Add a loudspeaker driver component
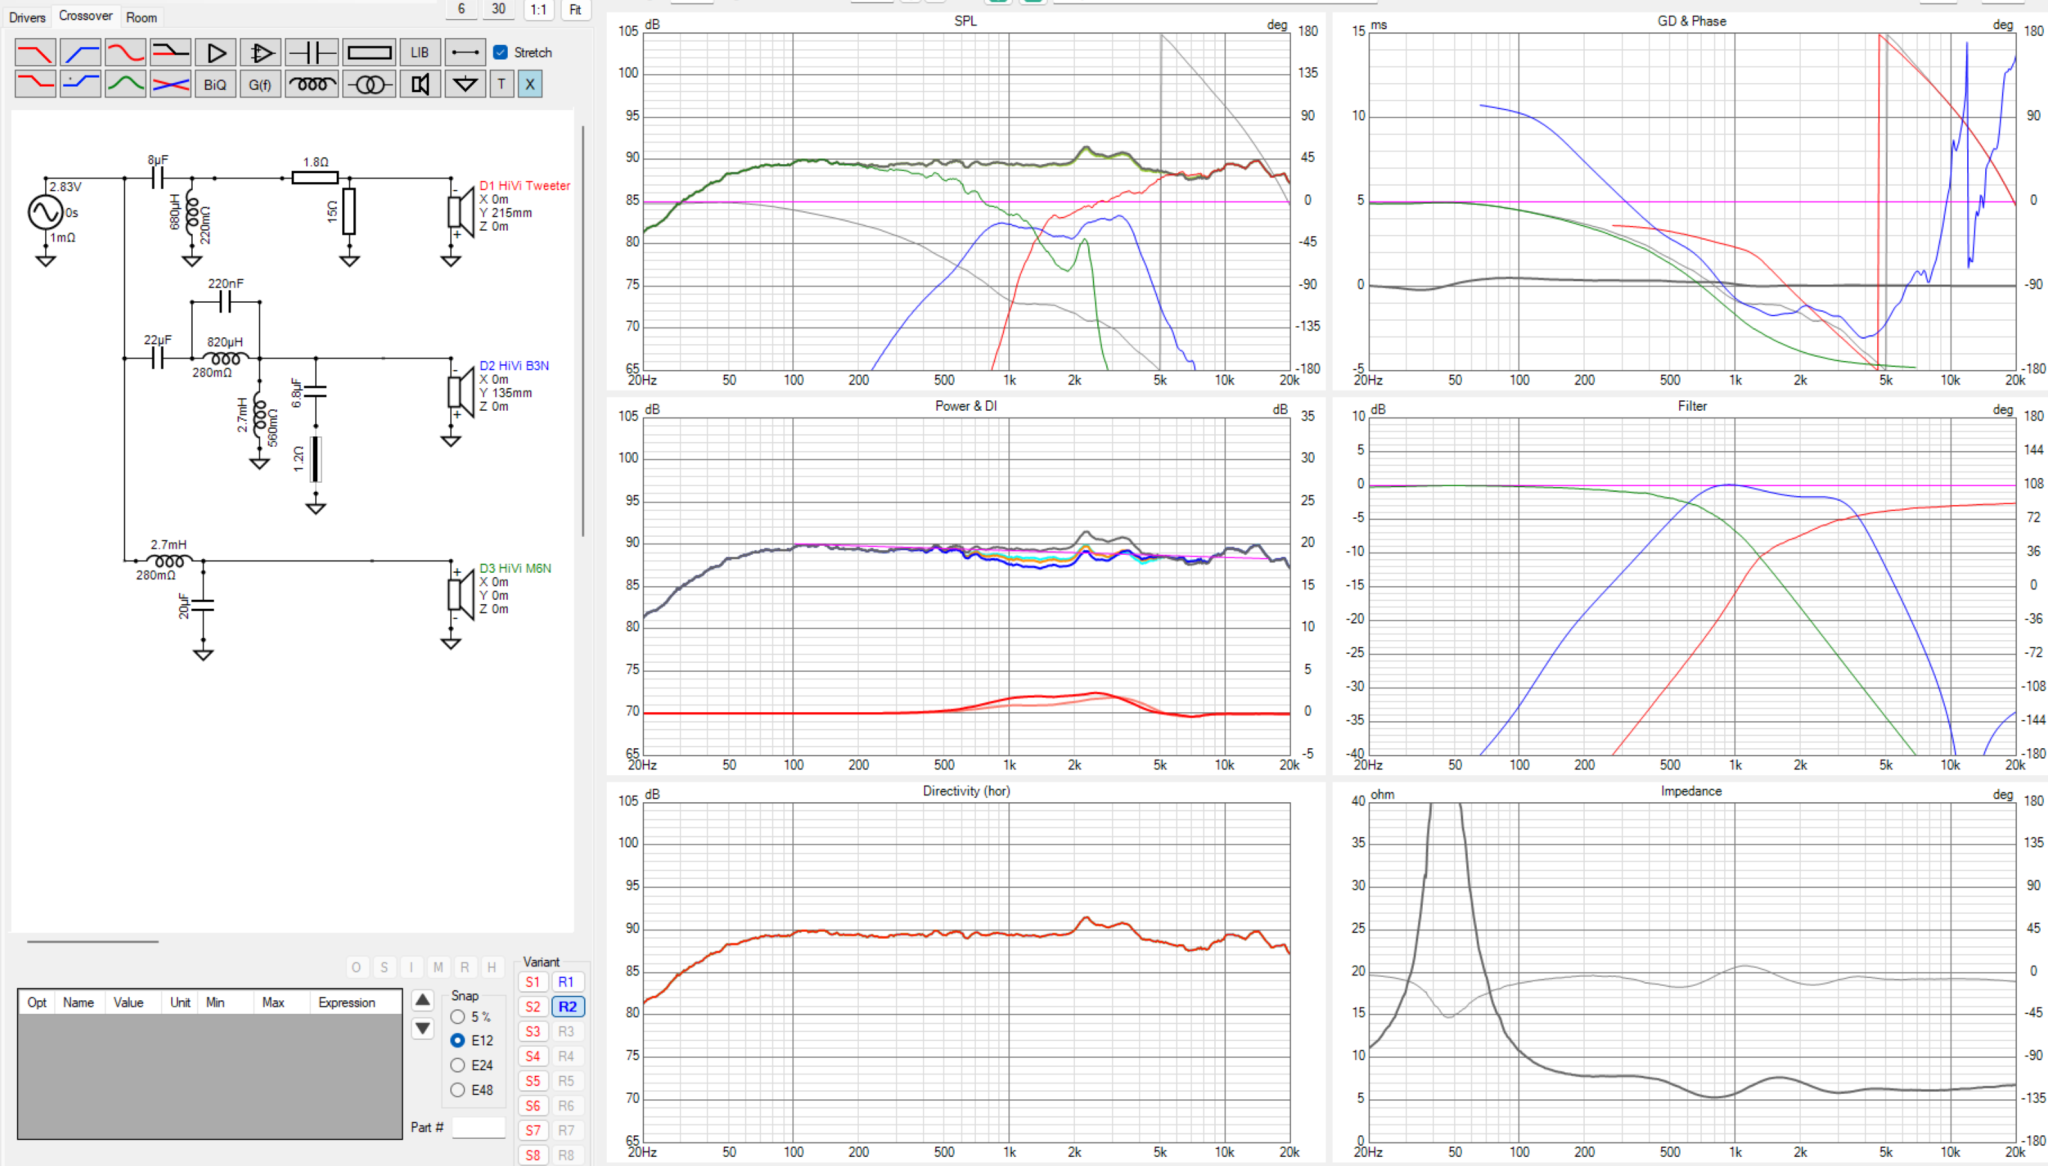This screenshot has width=2048, height=1166. pos(420,84)
